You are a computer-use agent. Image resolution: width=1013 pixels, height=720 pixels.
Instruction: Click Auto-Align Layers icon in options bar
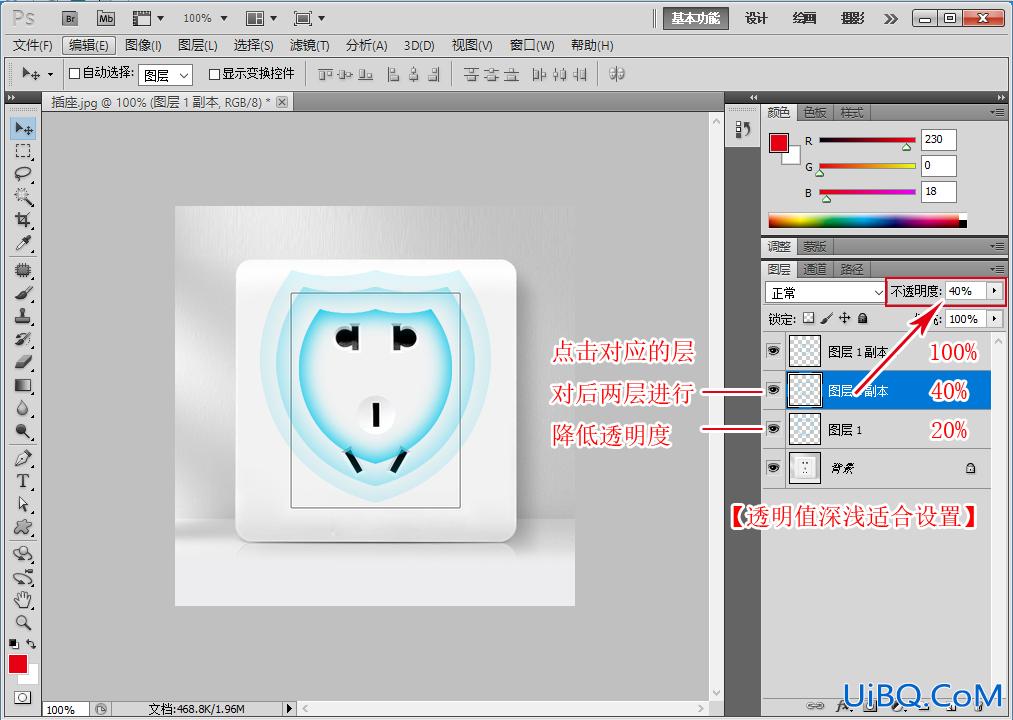(x=617, y=74)
